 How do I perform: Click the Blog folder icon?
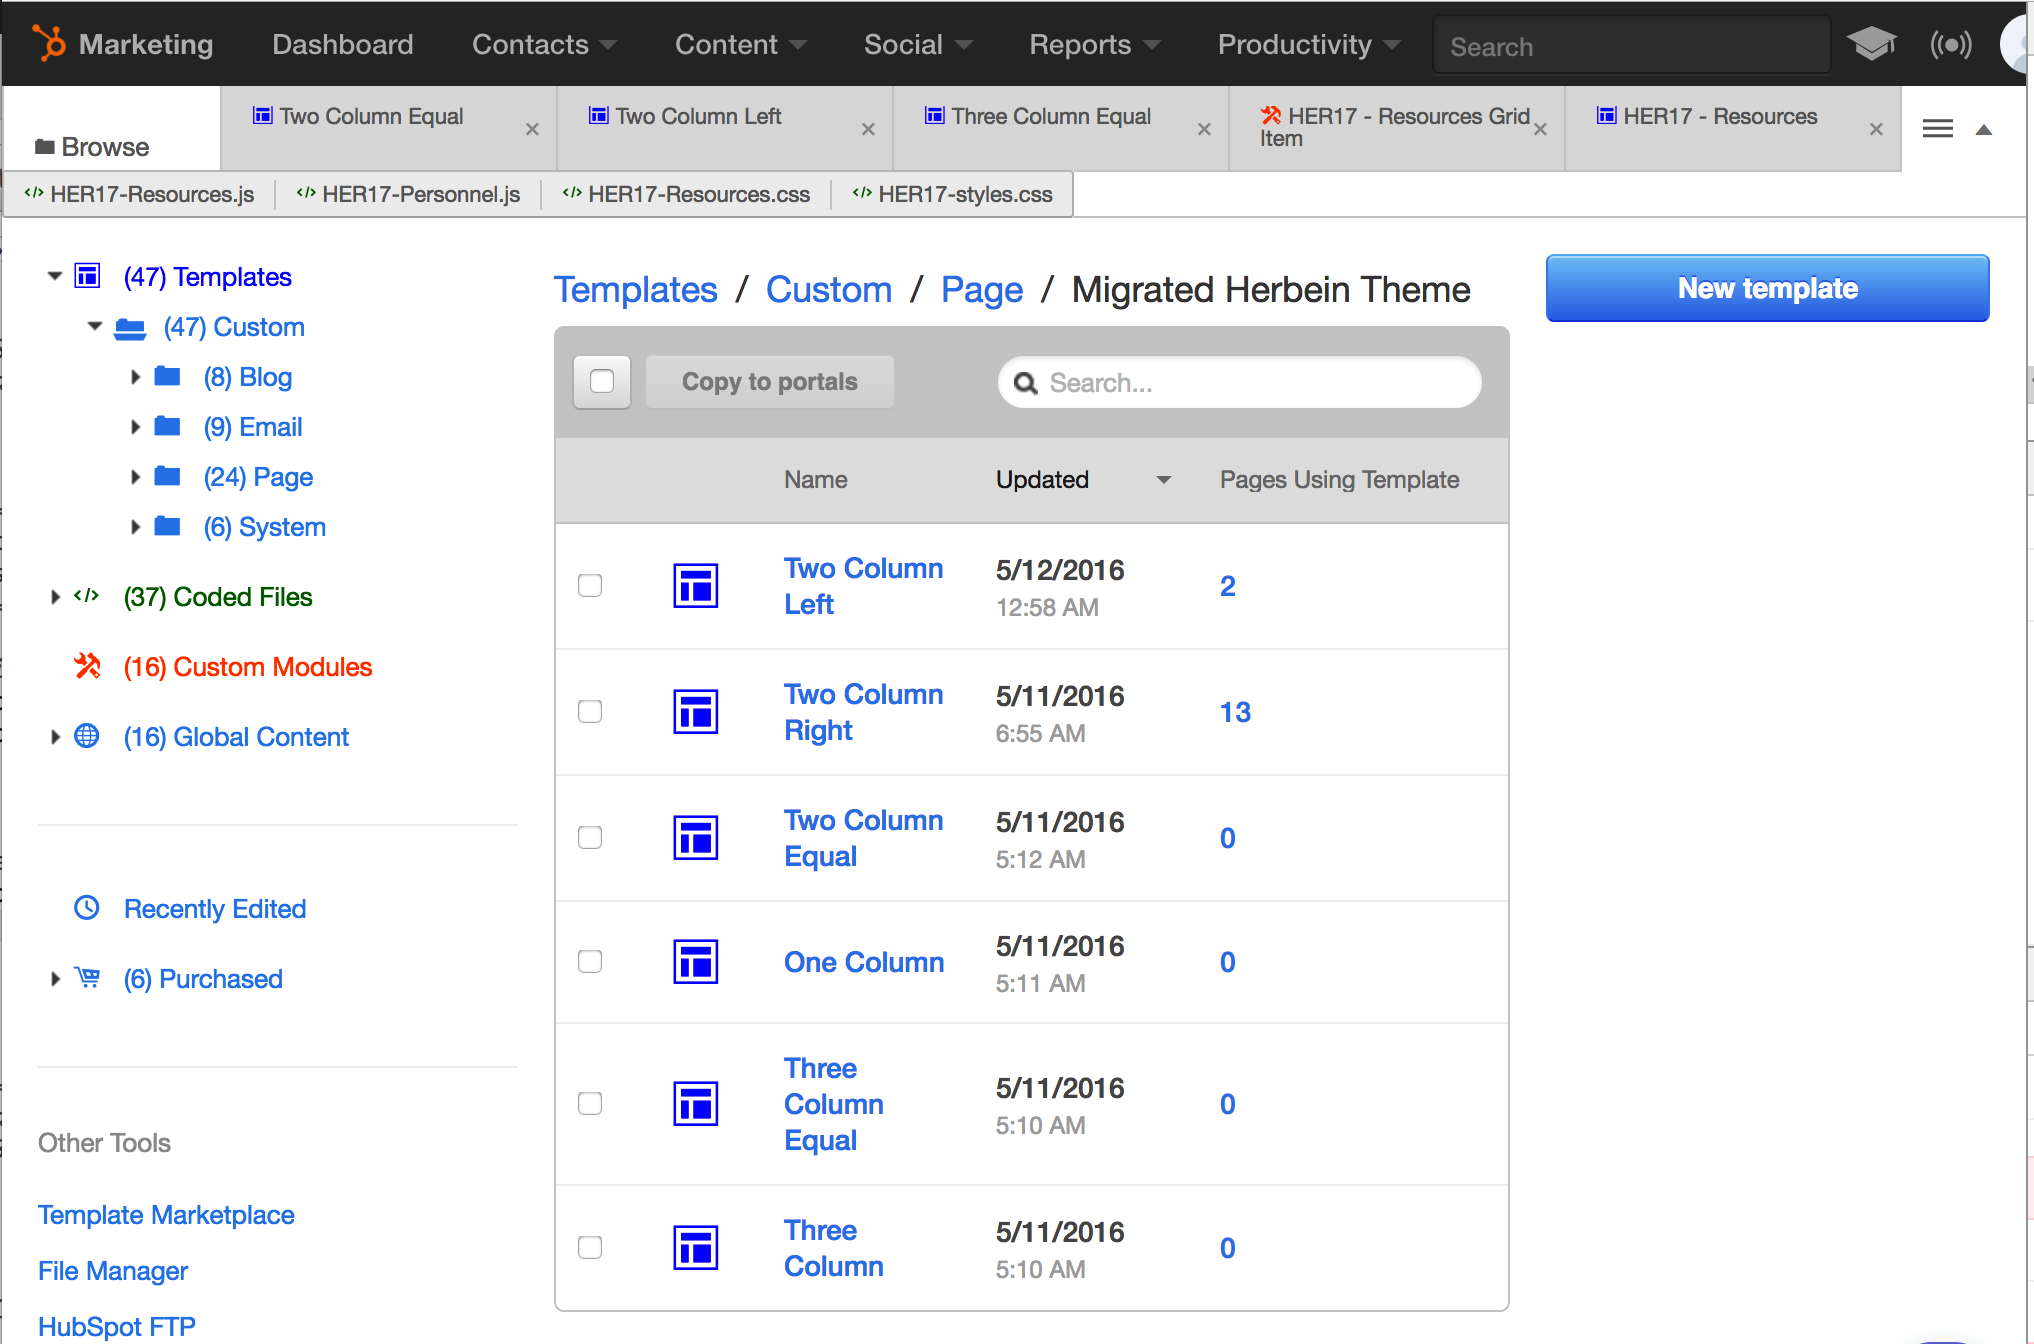(x=167, y=376)
